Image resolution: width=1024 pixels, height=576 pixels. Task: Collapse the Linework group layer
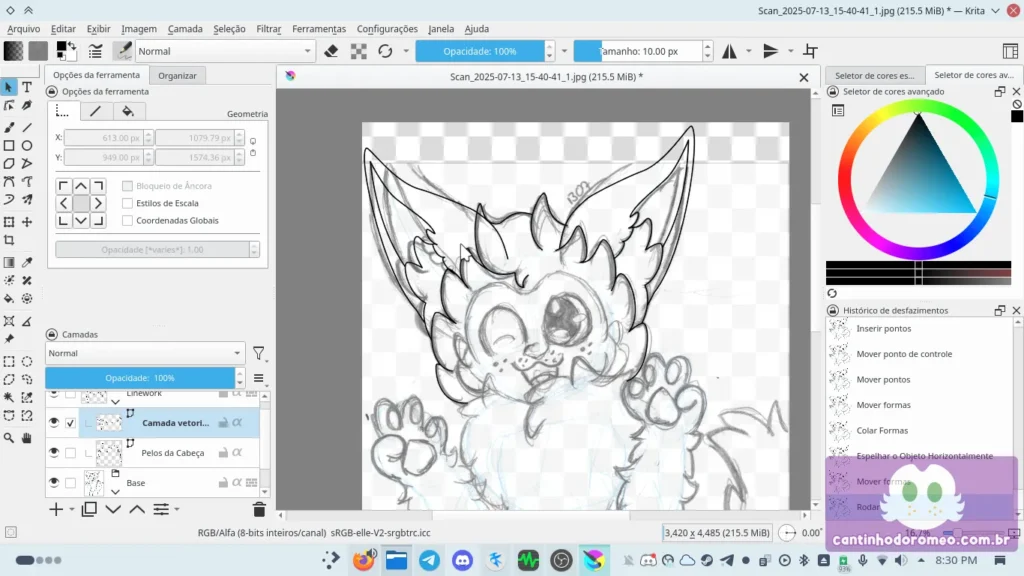click(x=115, y=402)
